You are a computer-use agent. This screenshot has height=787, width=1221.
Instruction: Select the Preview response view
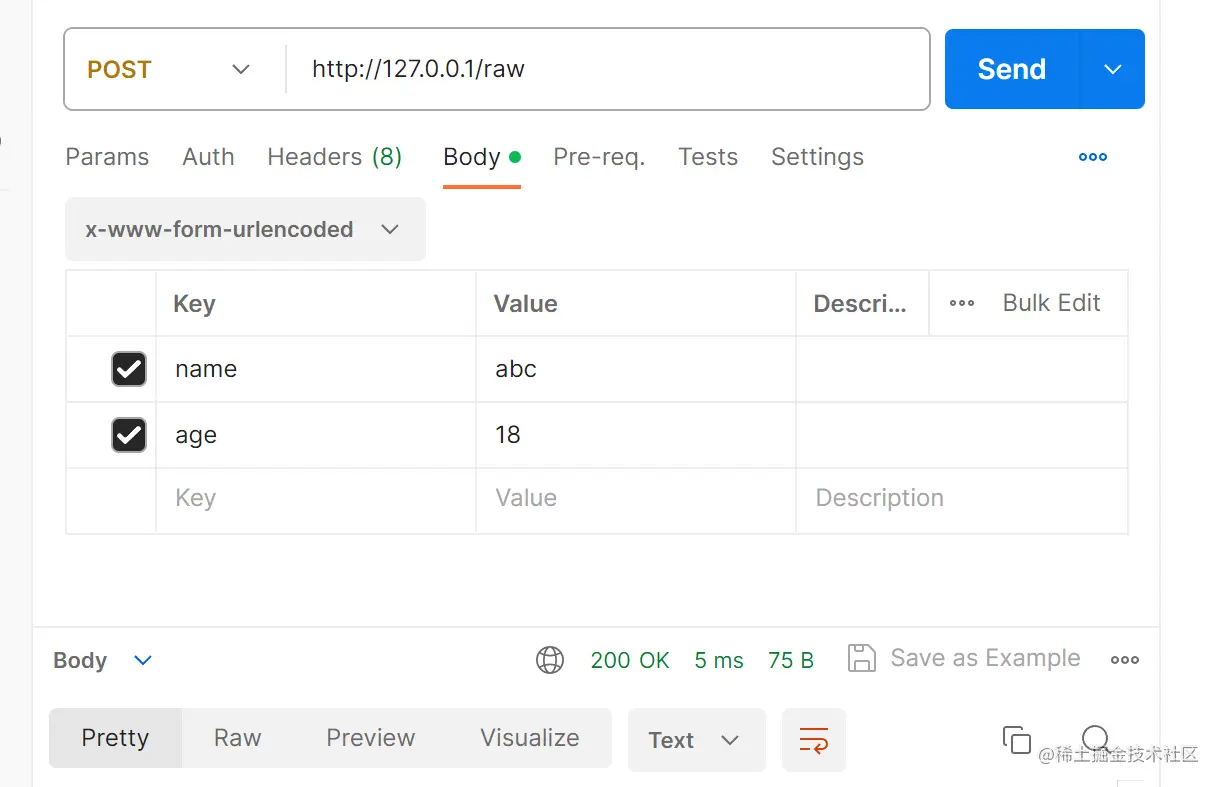pos(370,738)
